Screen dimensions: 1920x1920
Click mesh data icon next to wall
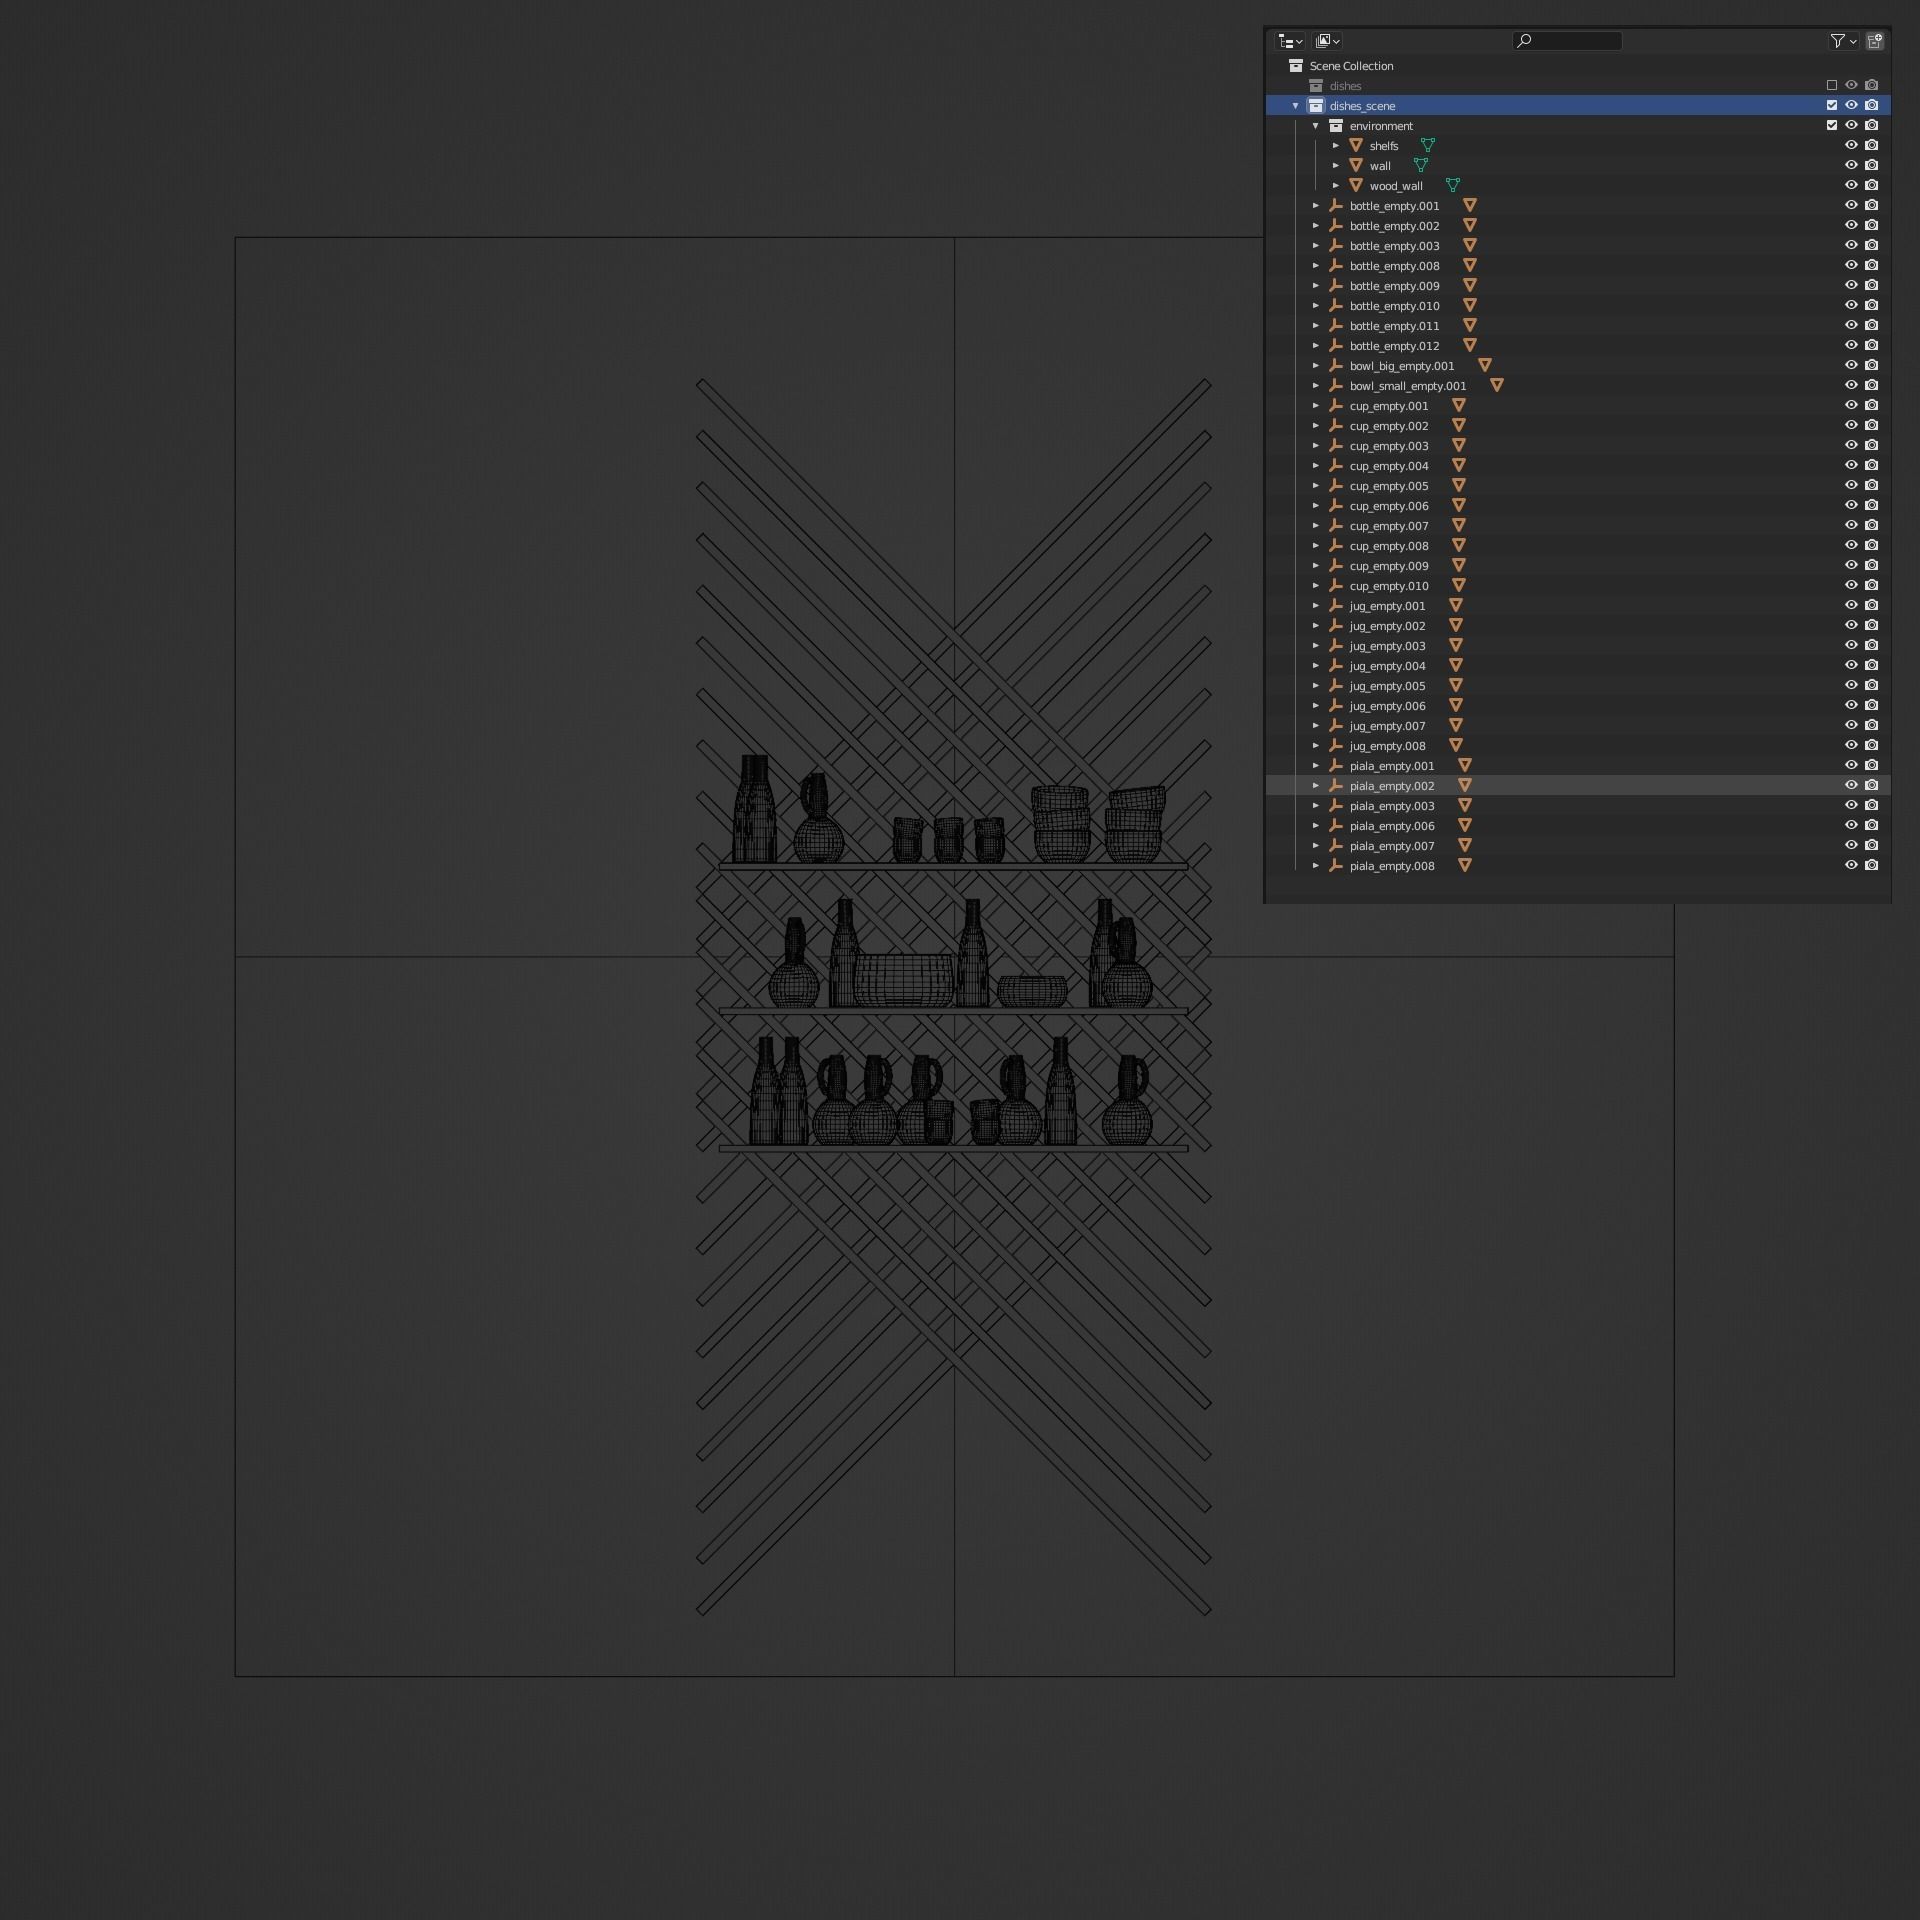(x=1421, y=166)
